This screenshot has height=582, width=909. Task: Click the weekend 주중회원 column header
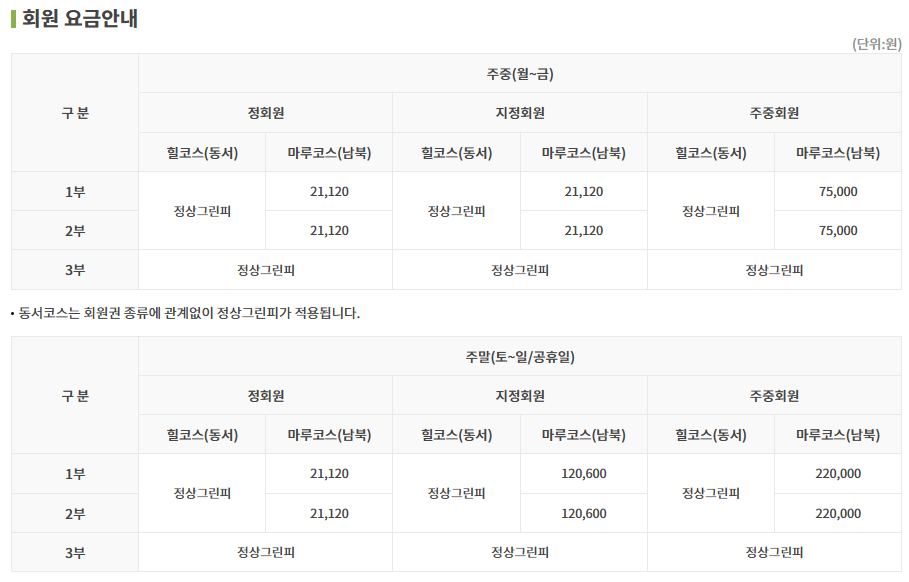(775, 395)
